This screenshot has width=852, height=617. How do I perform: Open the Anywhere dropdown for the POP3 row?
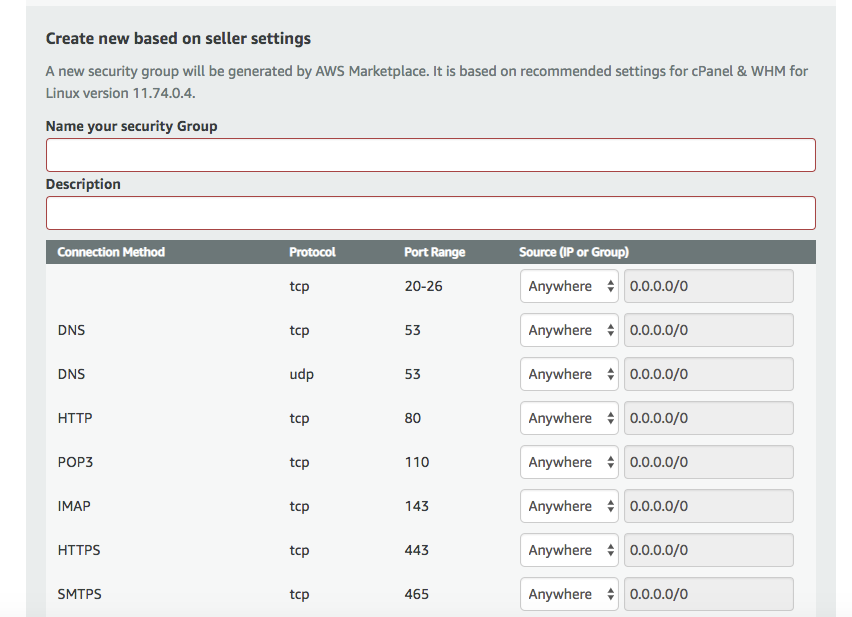point(568,461)
